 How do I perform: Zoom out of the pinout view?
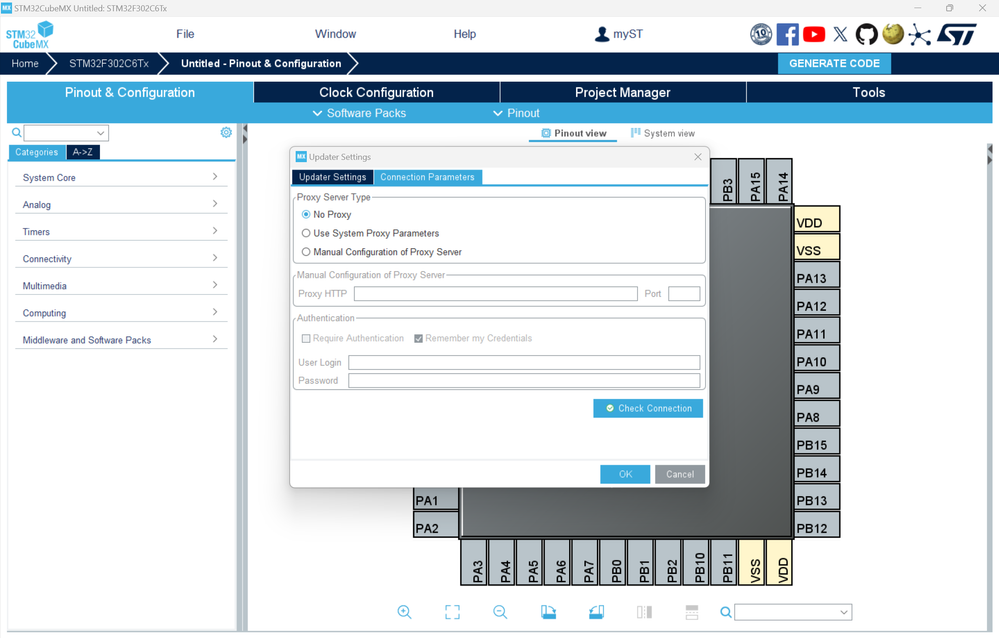[x=500, y=612]
